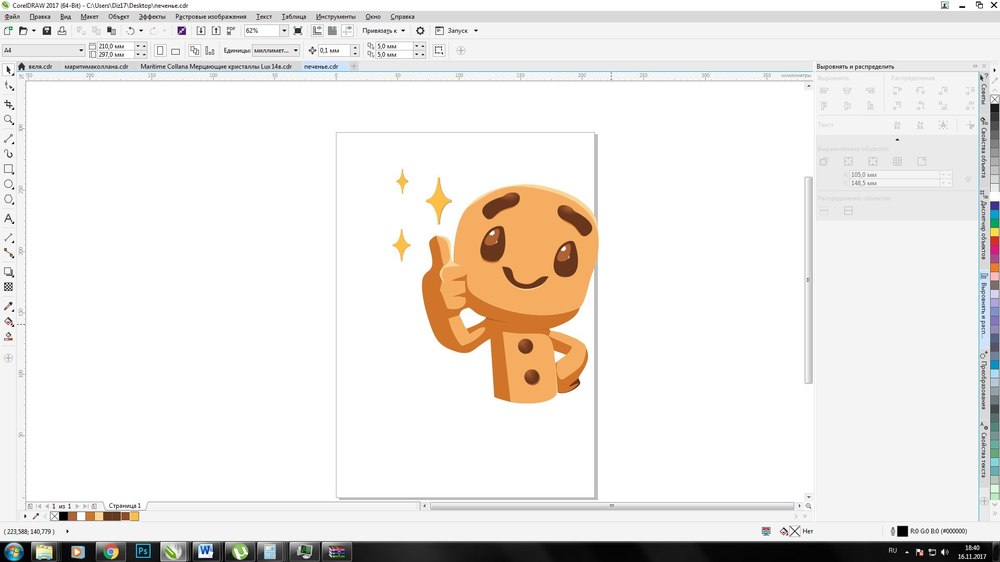
Task: Toggle treat as filled button
Action: (x=439, y=50)
